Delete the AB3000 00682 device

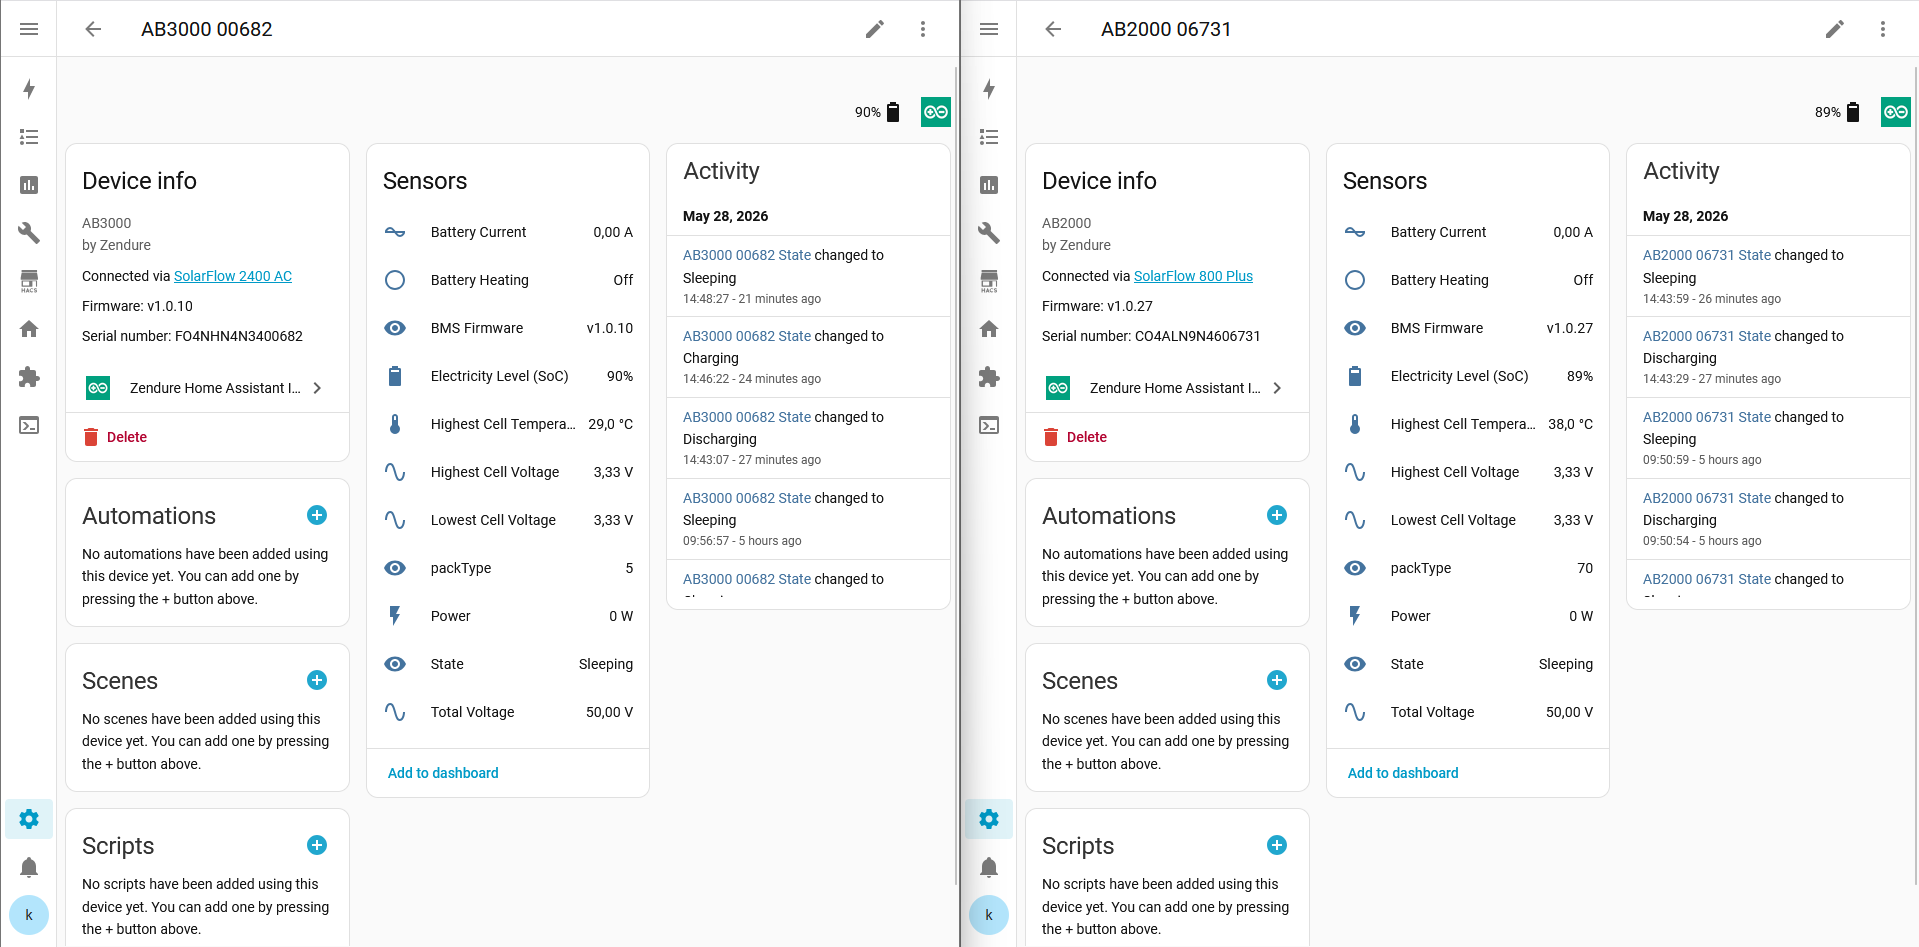[x=116, y=437]
